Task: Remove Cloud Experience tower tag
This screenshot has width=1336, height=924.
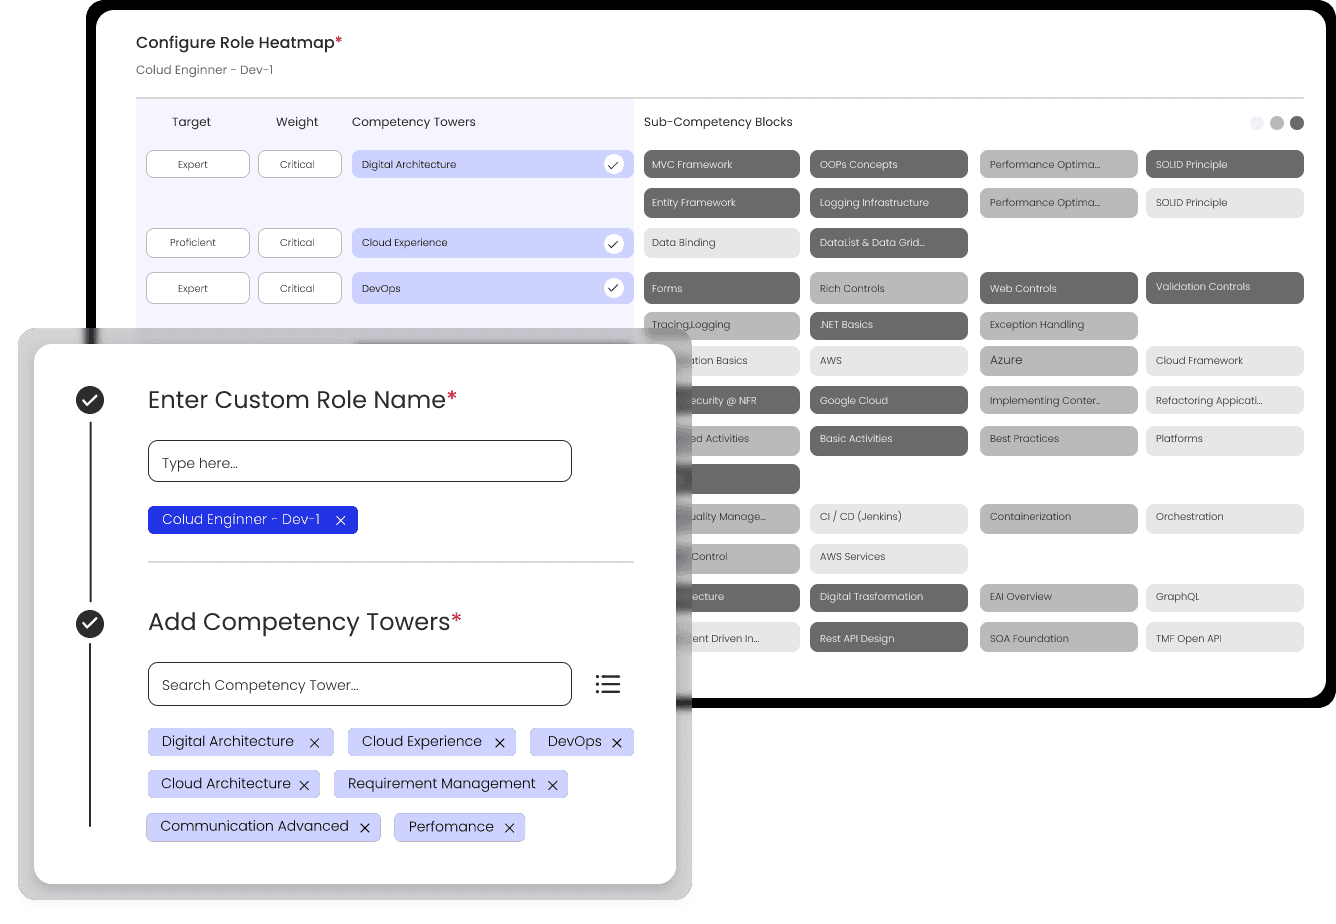Action: coord(499,743)
